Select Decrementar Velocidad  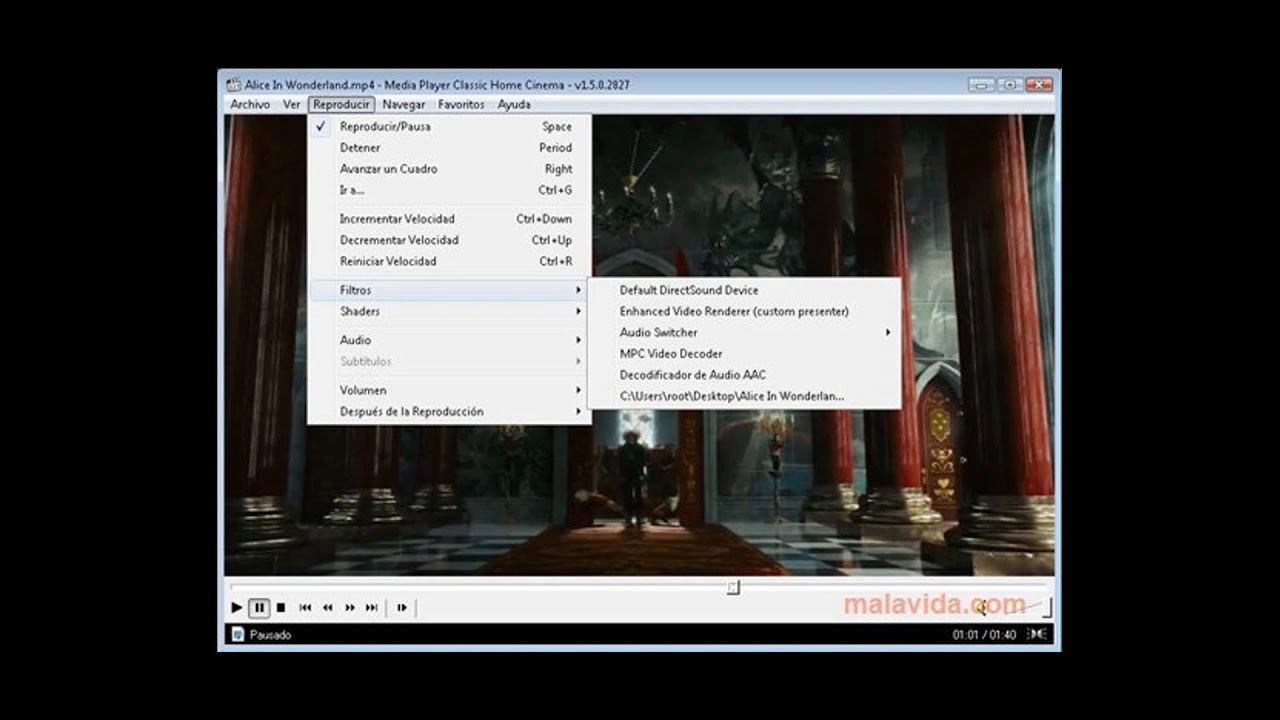pos(449,240)
